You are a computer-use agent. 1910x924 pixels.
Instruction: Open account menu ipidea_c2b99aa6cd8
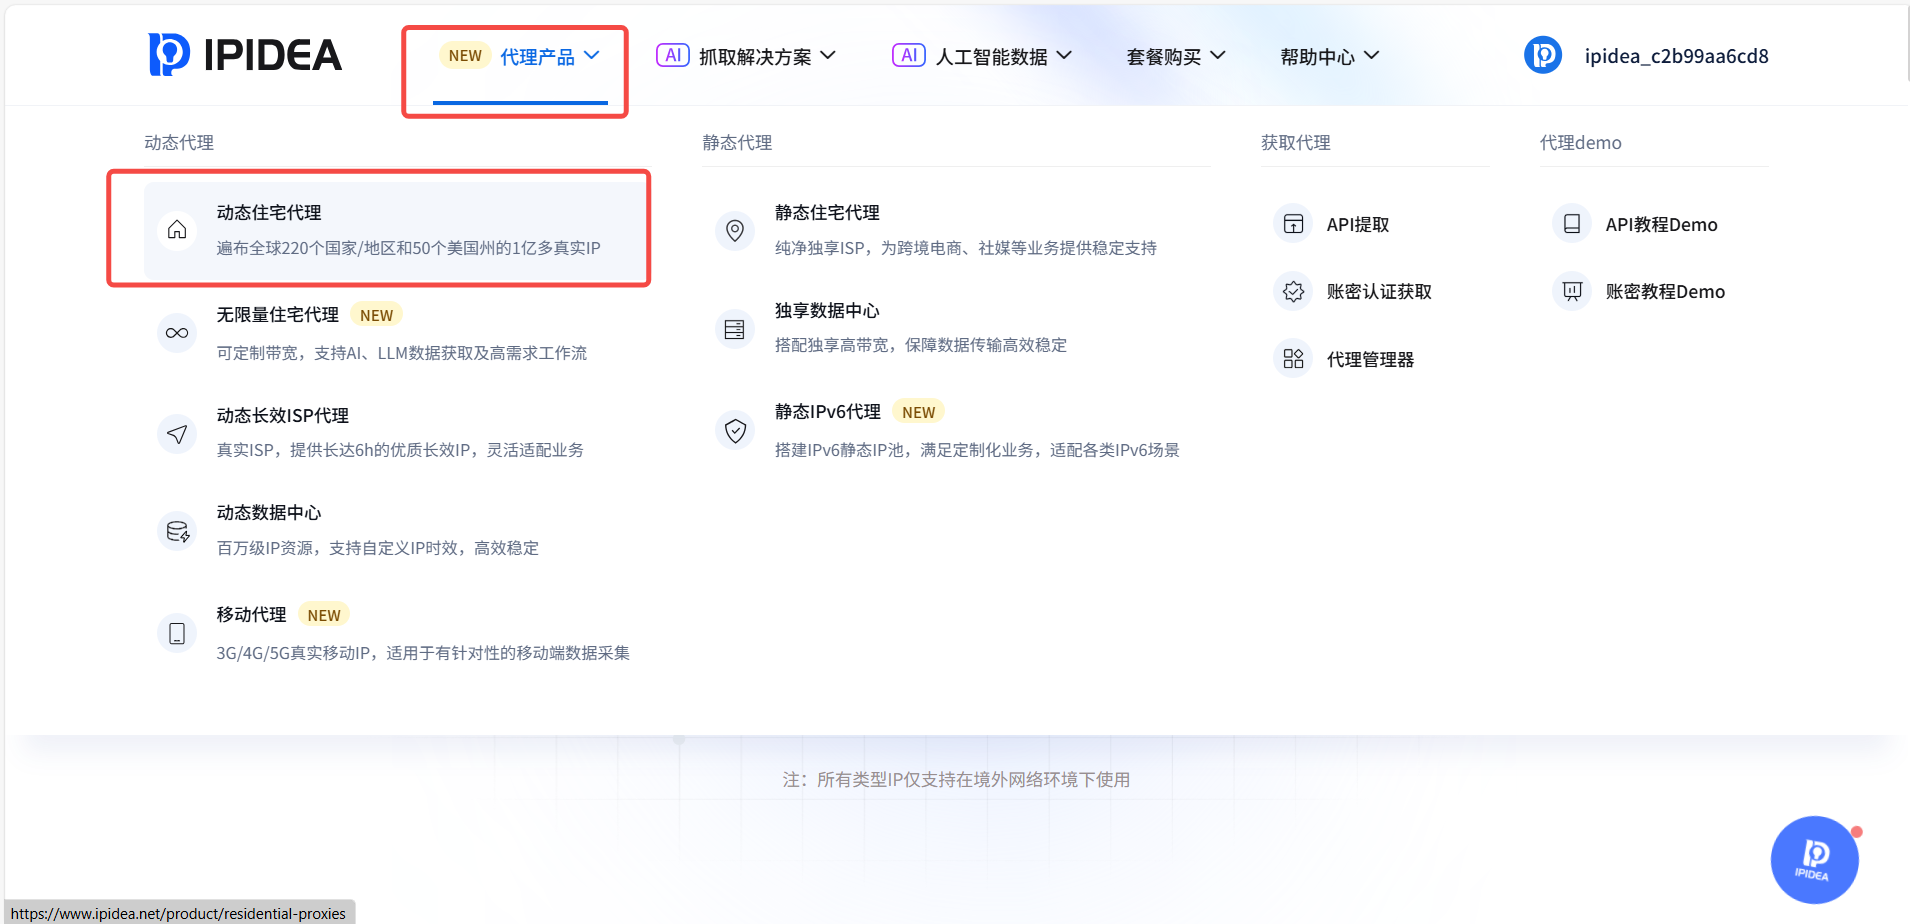pos(1676,56)
